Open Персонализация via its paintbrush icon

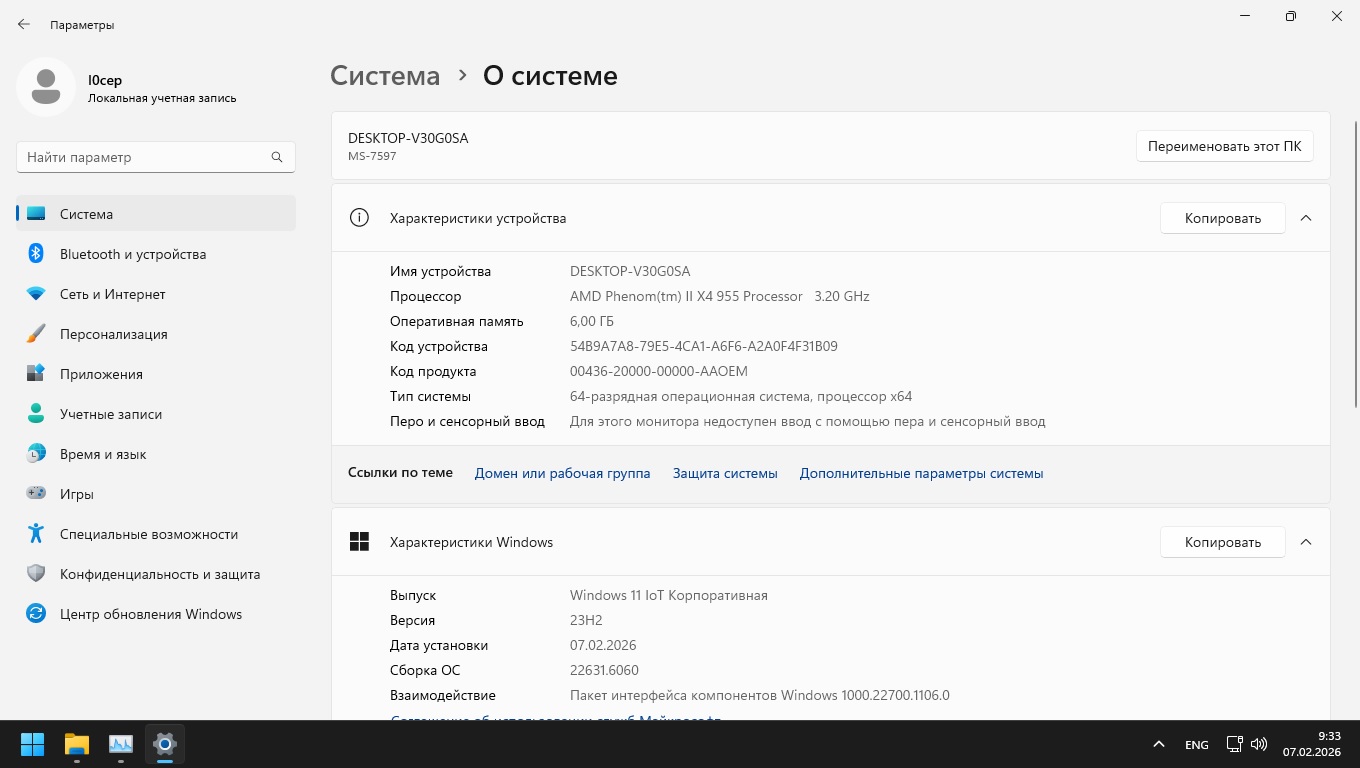36,334
